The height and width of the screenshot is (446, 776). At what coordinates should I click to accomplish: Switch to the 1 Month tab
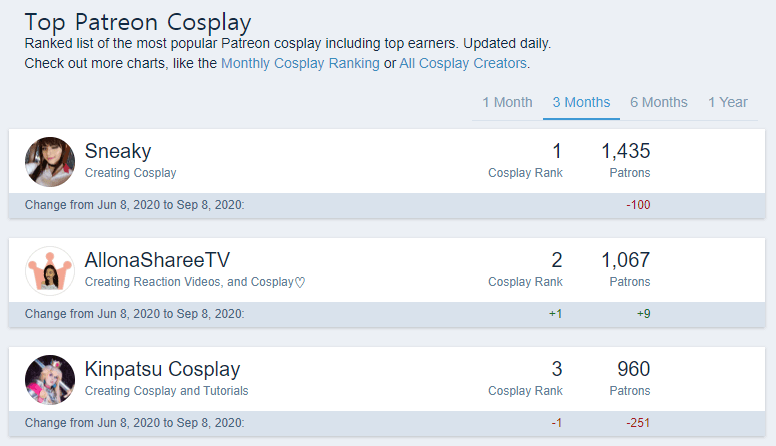tap(507, 102)
